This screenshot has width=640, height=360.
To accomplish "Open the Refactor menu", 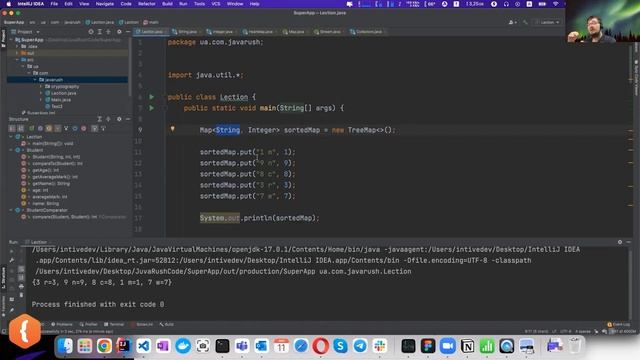I will point(147,4).
